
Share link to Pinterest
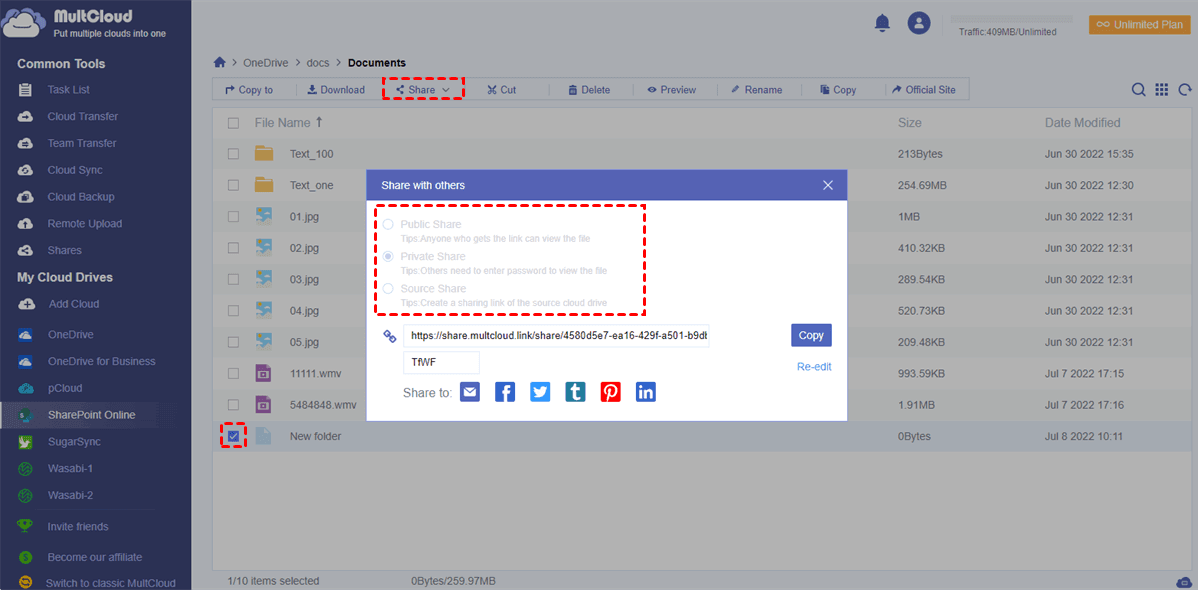click(x=610, y=392)
